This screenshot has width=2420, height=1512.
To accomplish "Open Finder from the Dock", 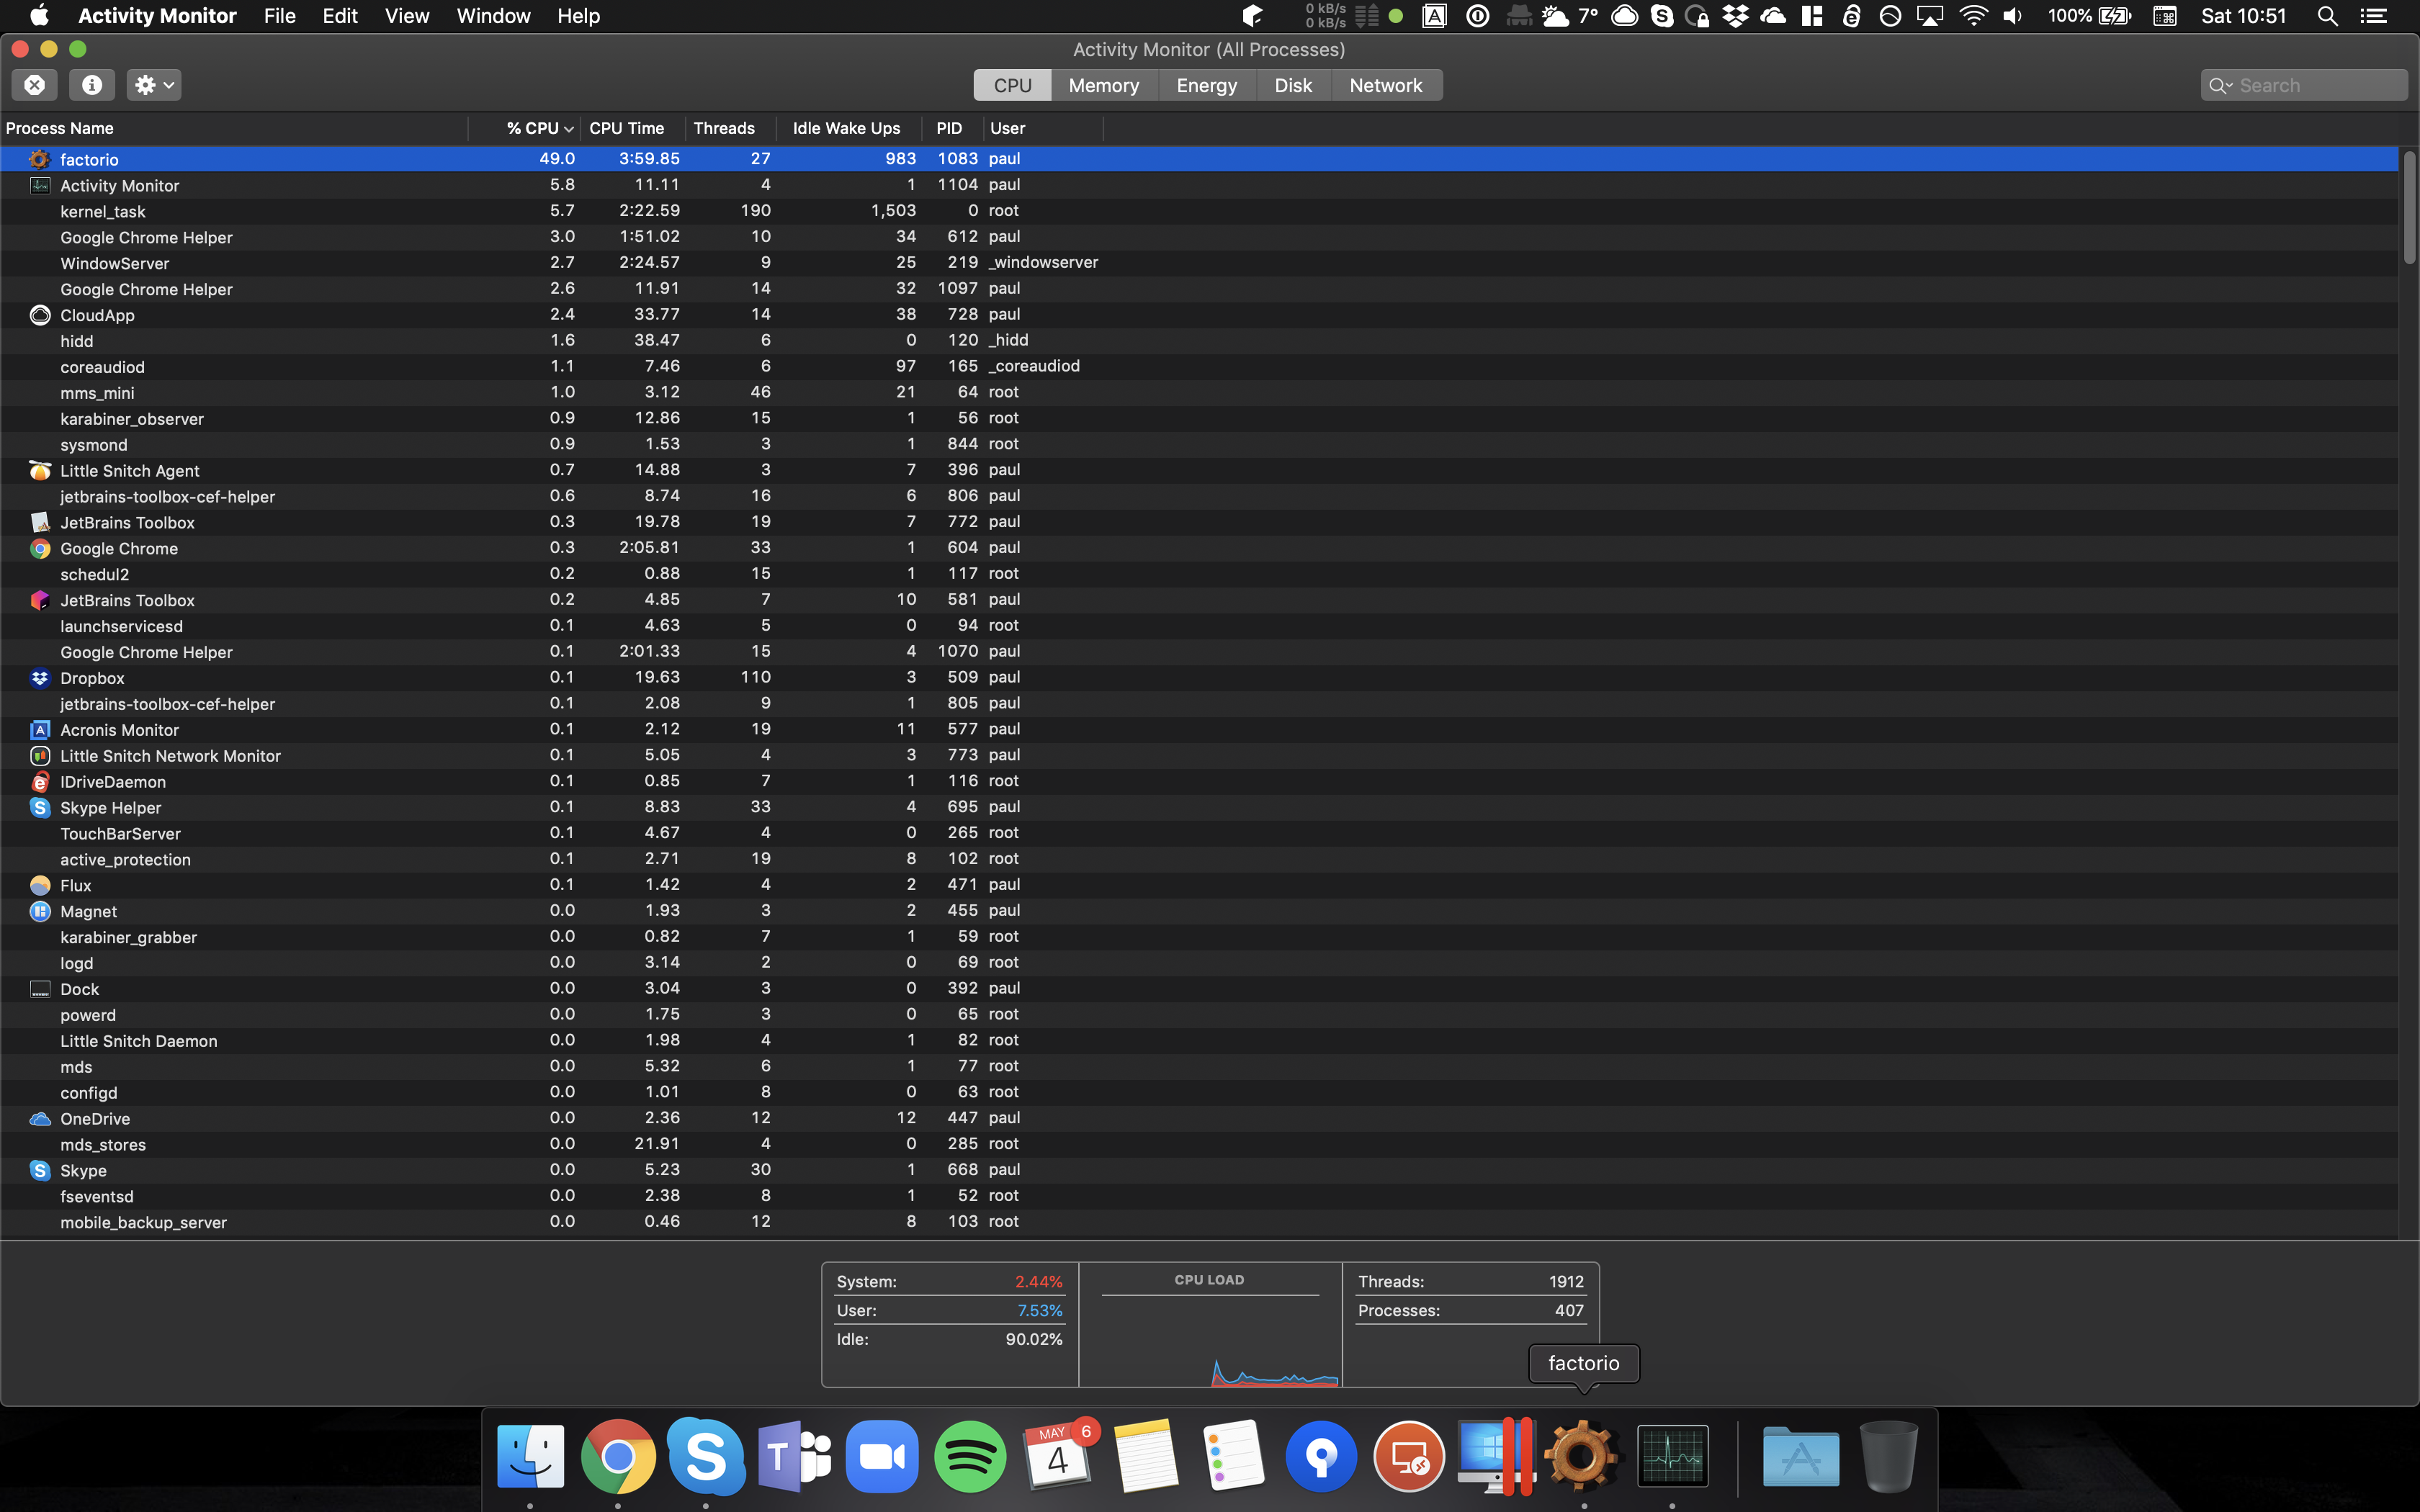I will tap(530, 1456).
